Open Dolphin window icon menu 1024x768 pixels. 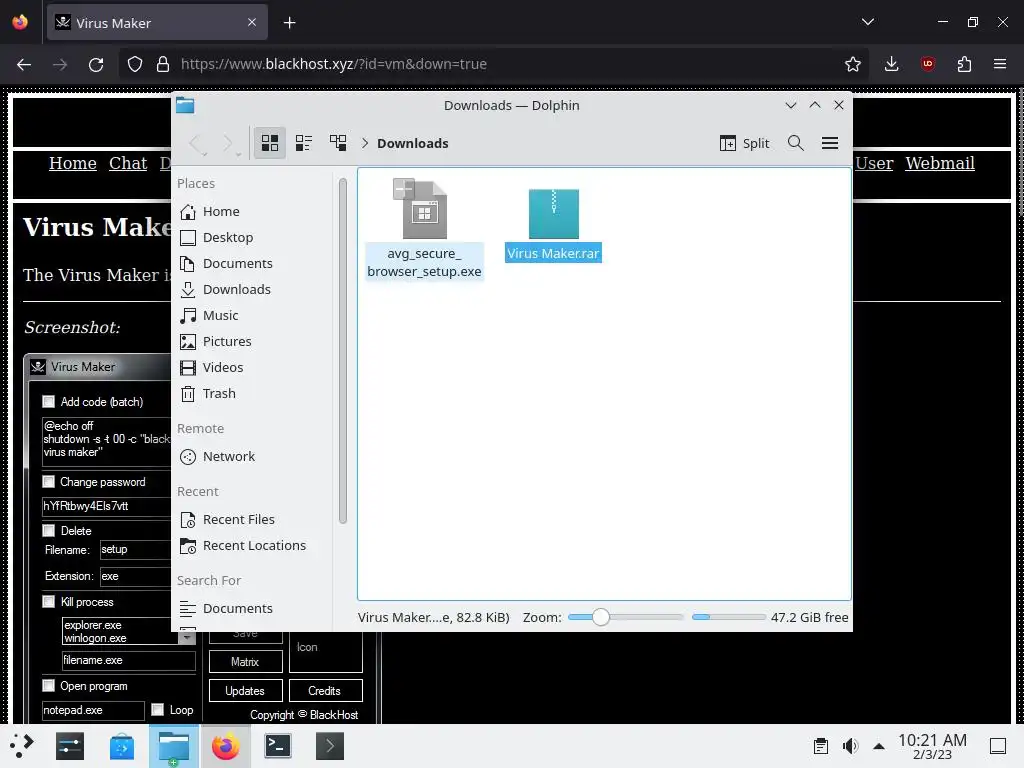click(x=185, y=105)
